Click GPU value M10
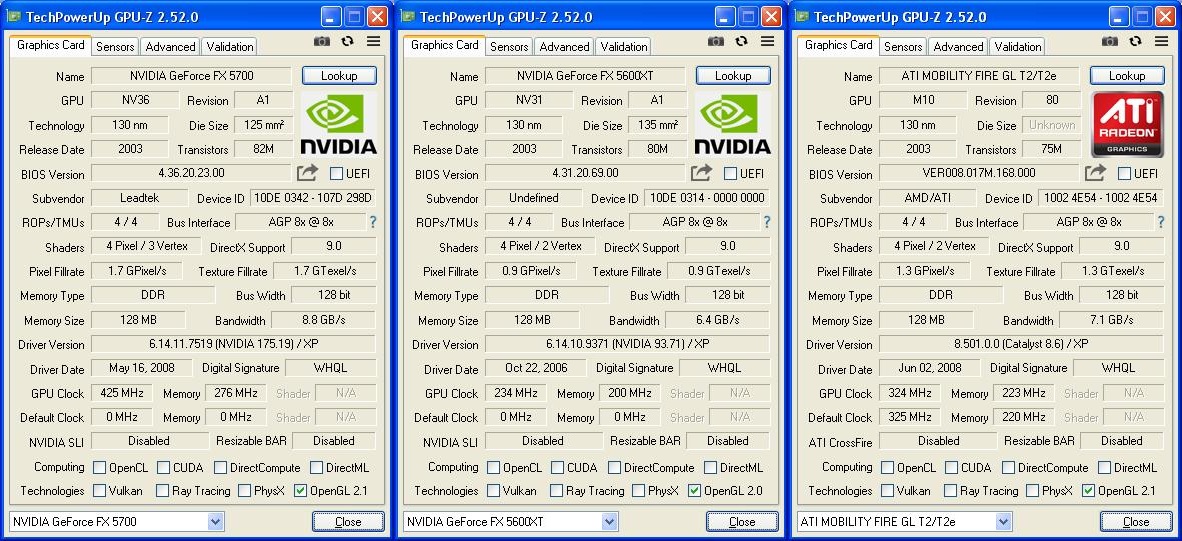This screenshot has width=1182, height=541. click(x=923, y=100)
